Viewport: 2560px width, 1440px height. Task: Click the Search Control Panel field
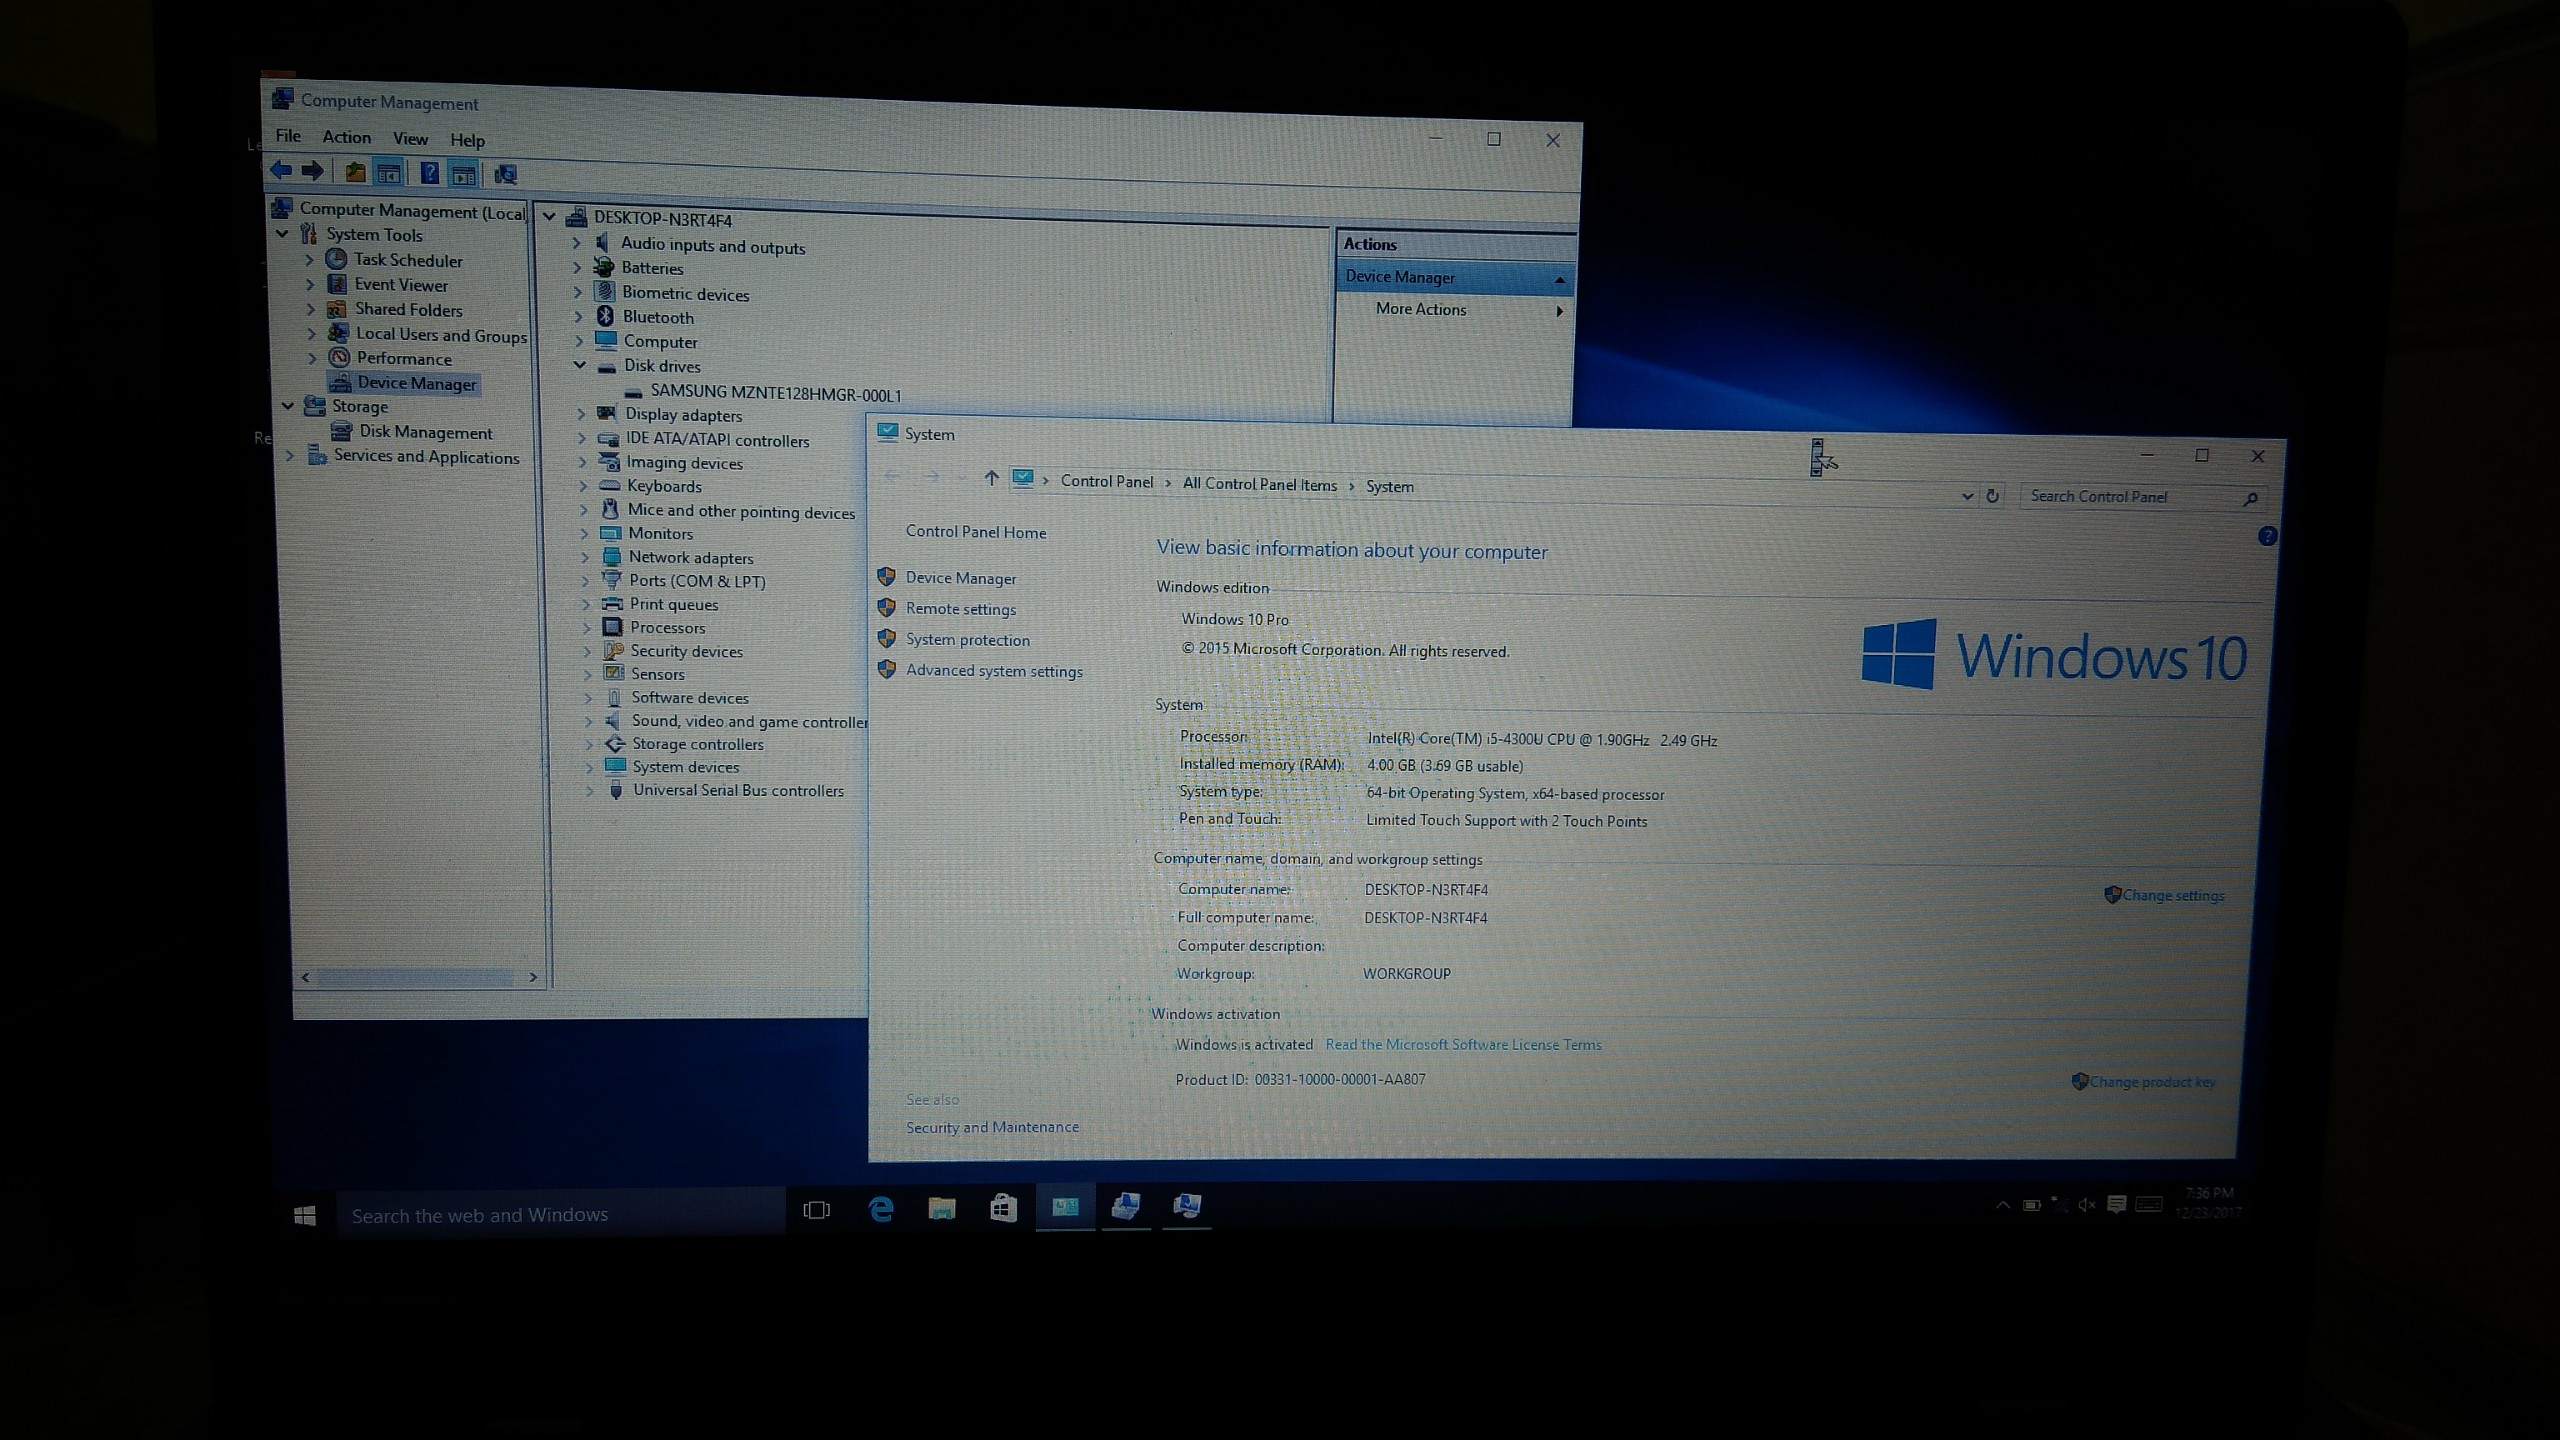click(2142, 497)
